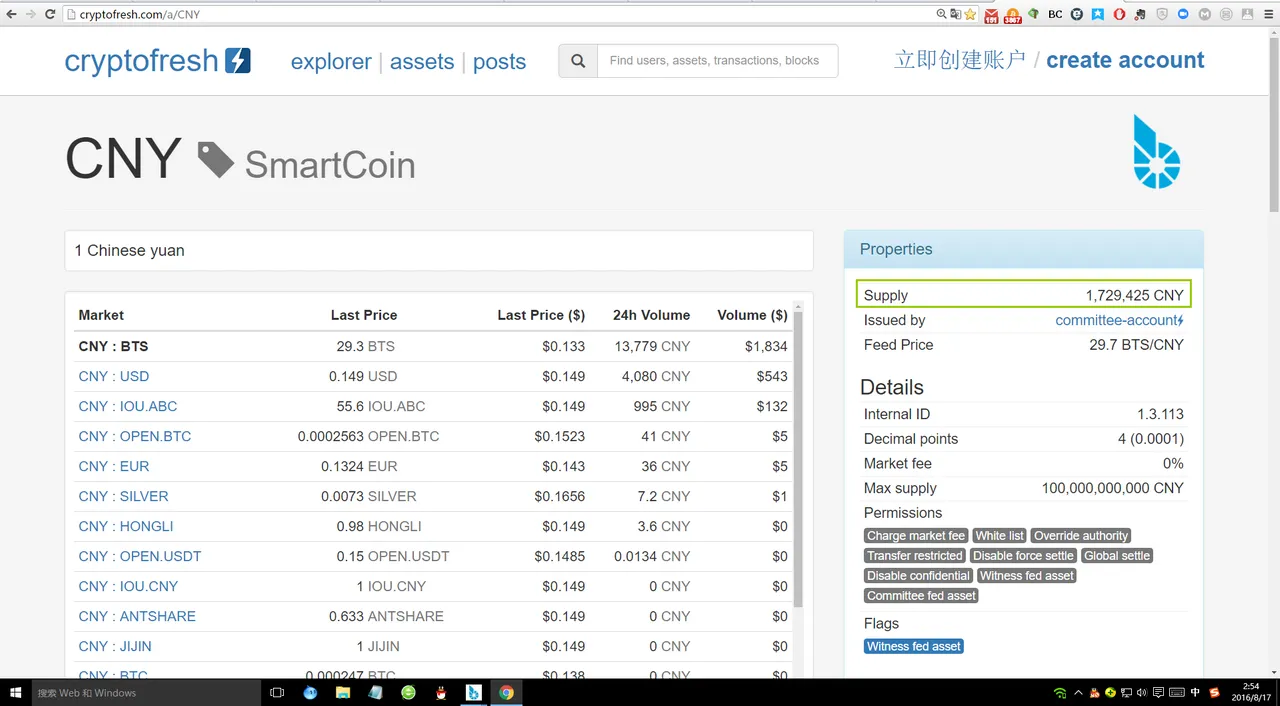This screenshot has height=706, width=1280.
Task: Click the Global settle permission badge
Action: 1117,556
